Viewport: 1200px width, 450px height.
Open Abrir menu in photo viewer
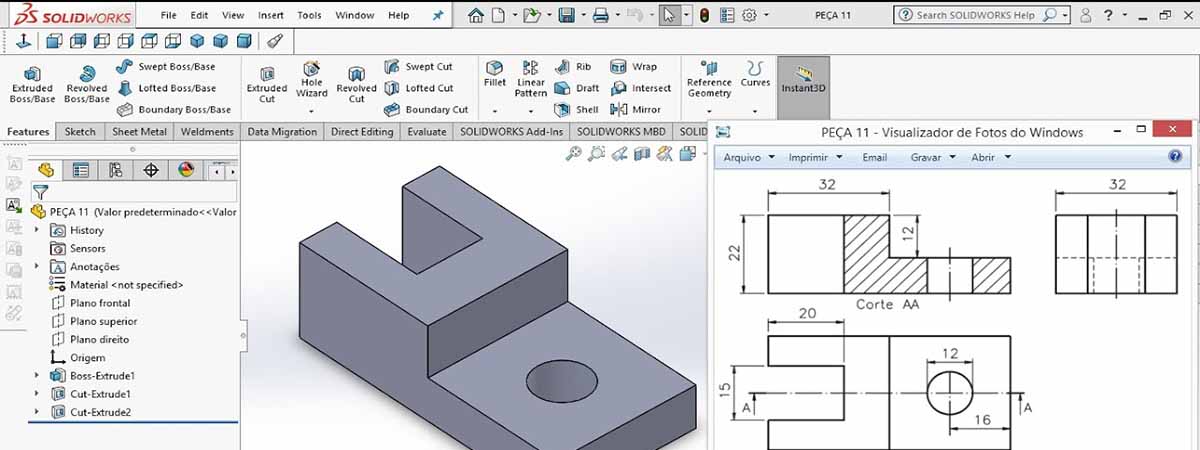click(991, 157)
